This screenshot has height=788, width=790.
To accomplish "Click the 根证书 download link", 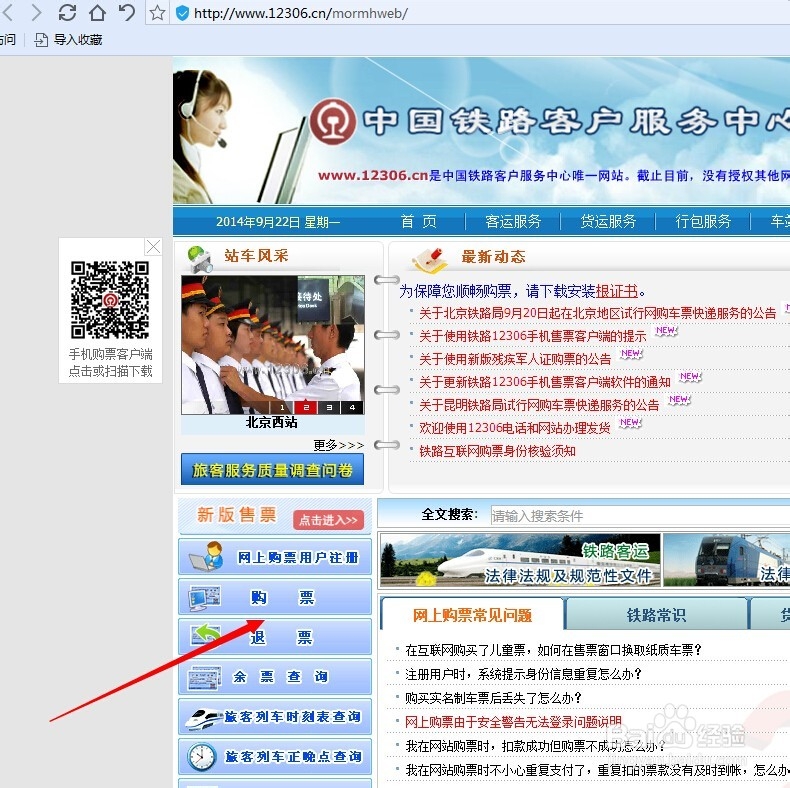I will coord(617,291).
